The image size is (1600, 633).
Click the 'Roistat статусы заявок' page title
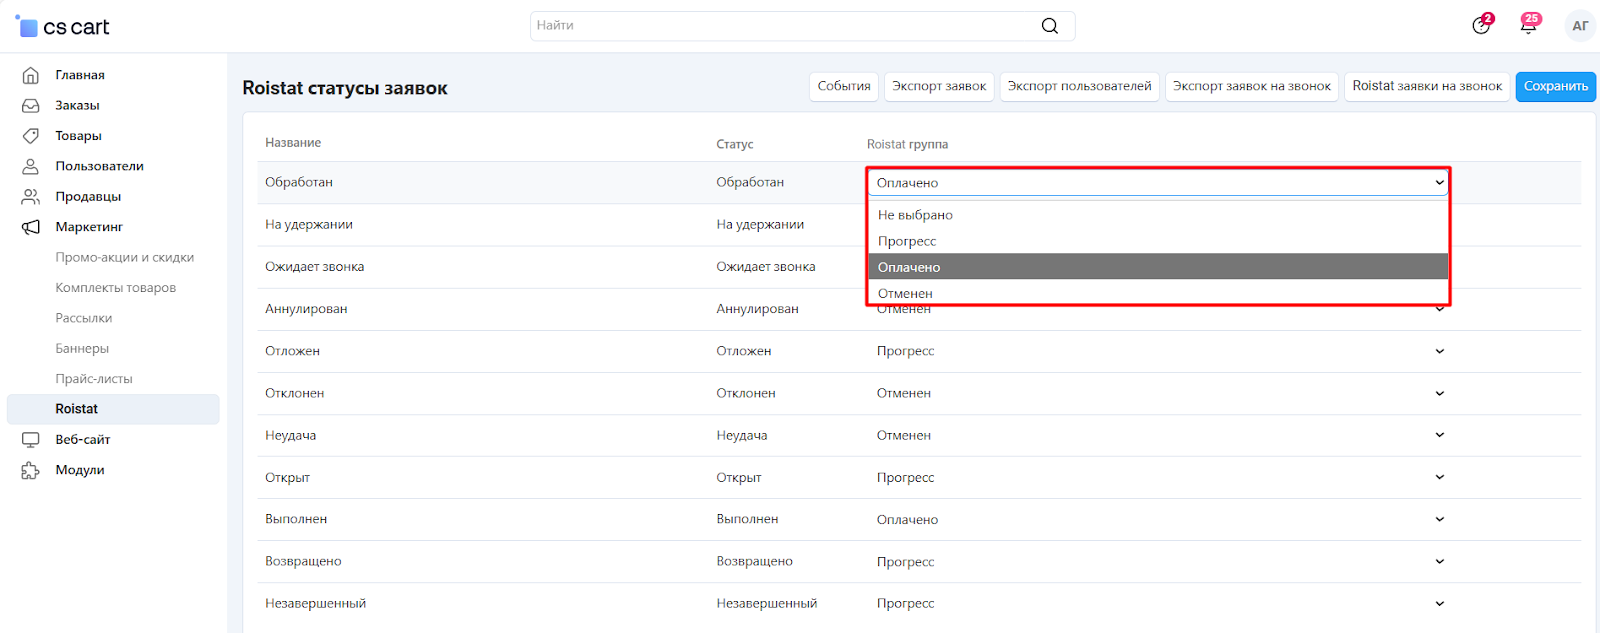coord(345,88)
